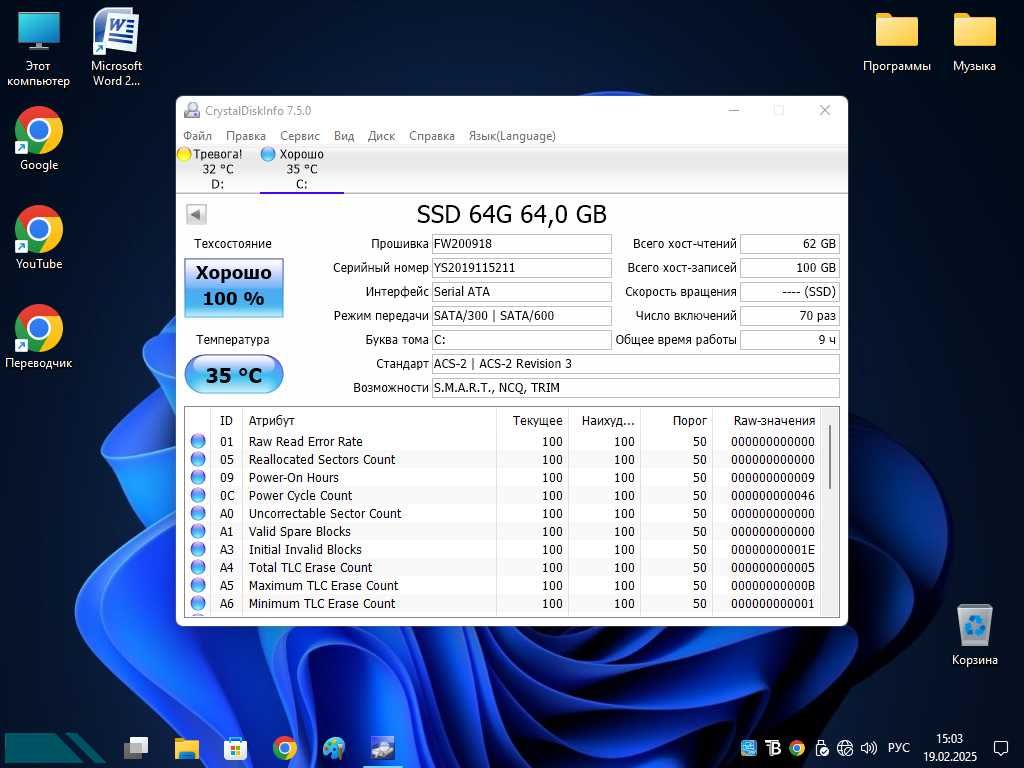Click the volume speaker tray icon

[x=869, y=748]
